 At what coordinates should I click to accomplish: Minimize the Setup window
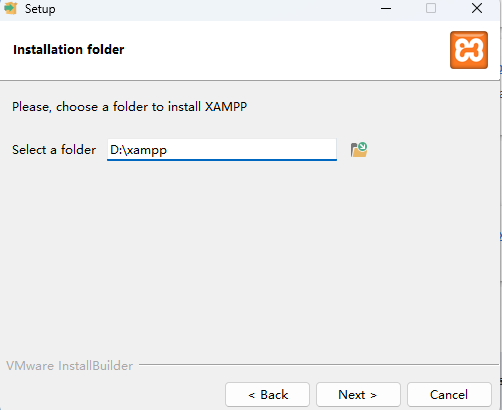coord(386,8)
